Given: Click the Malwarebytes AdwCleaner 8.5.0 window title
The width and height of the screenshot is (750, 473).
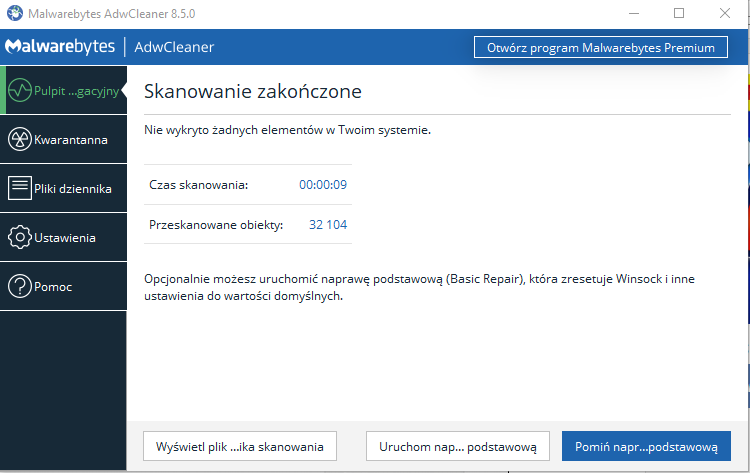Looking at the screenshot, I should tap(111, 13).
